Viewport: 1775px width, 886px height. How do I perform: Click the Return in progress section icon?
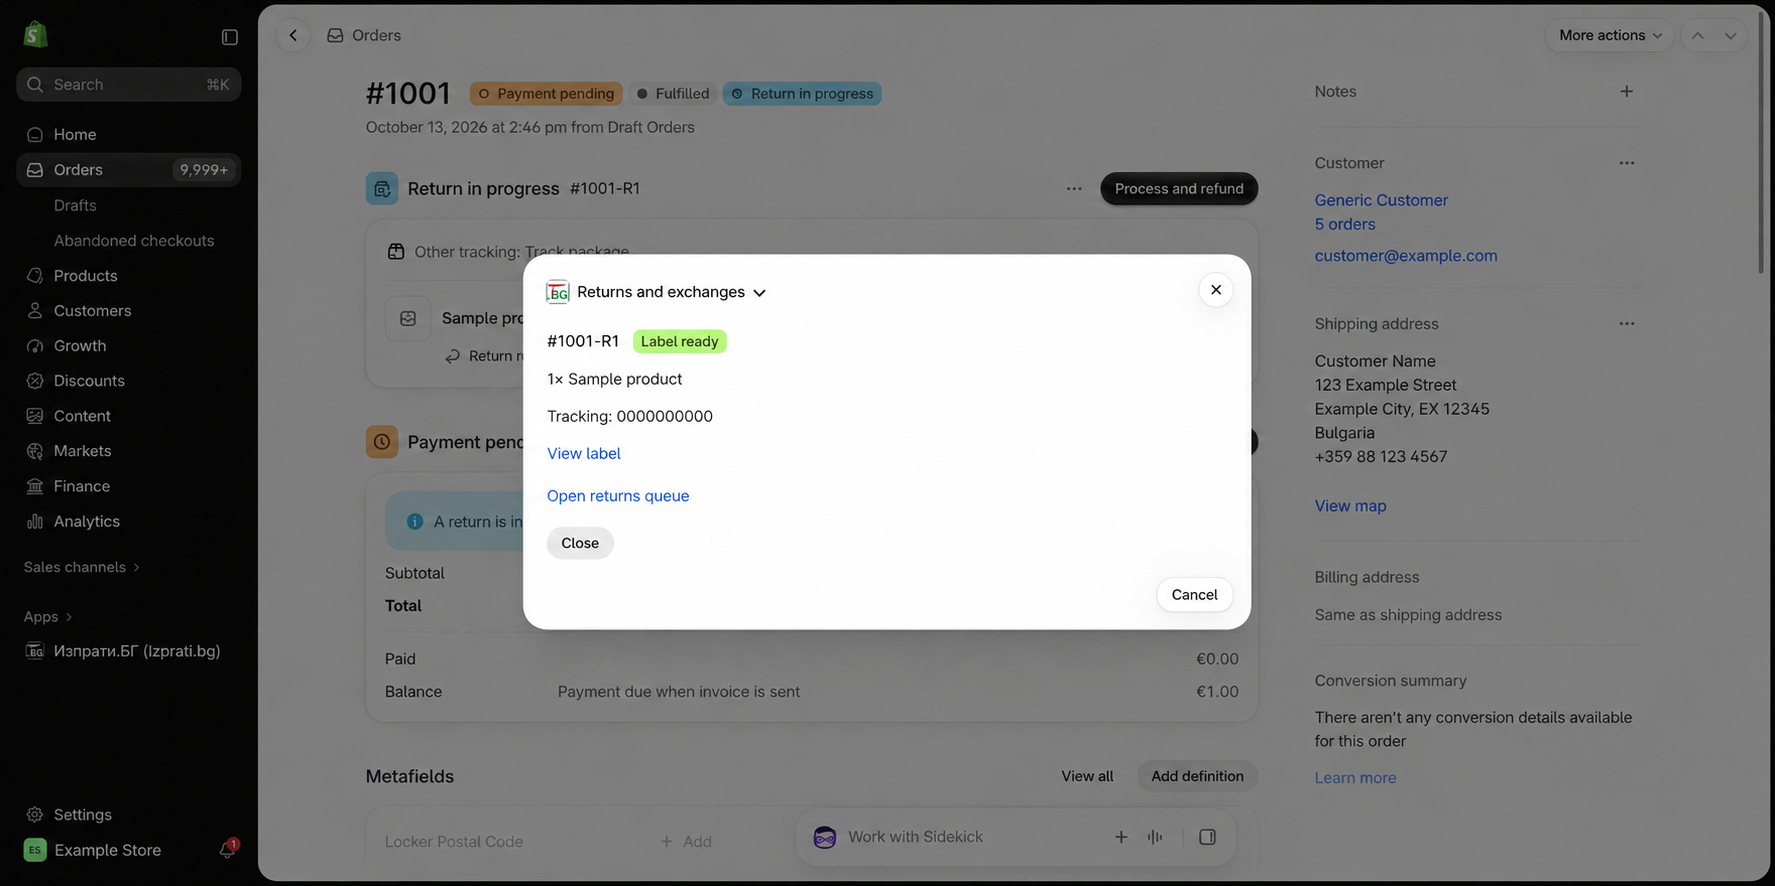coord(382,189)
